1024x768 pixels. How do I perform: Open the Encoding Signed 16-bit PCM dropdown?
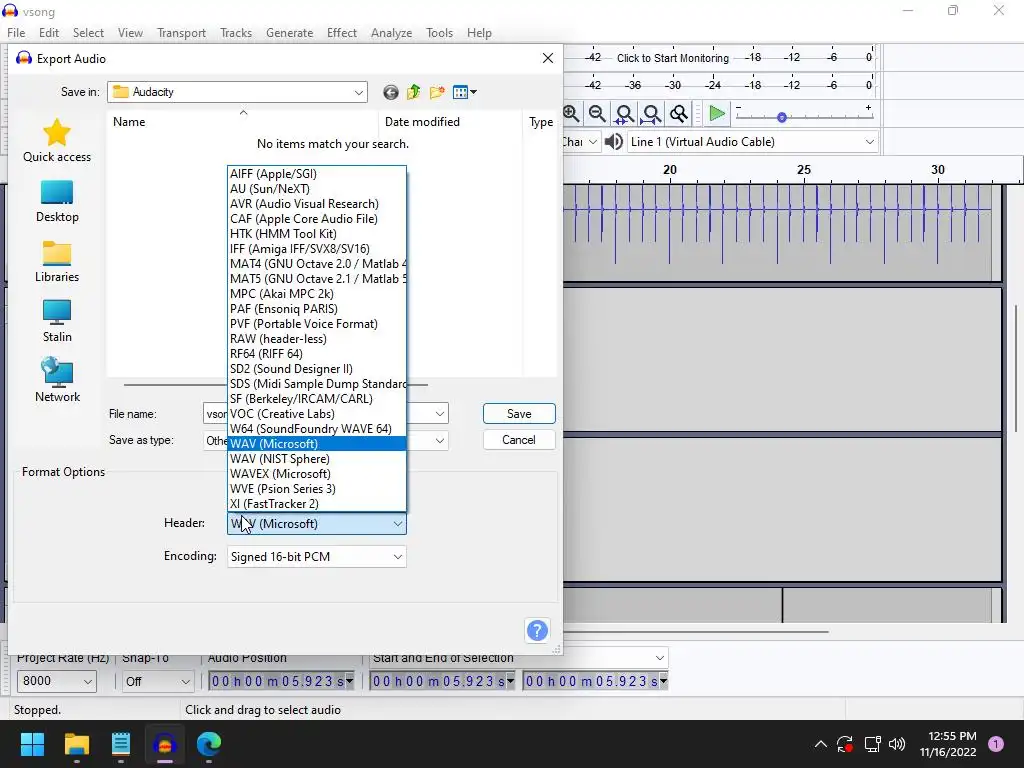(317, 557)
